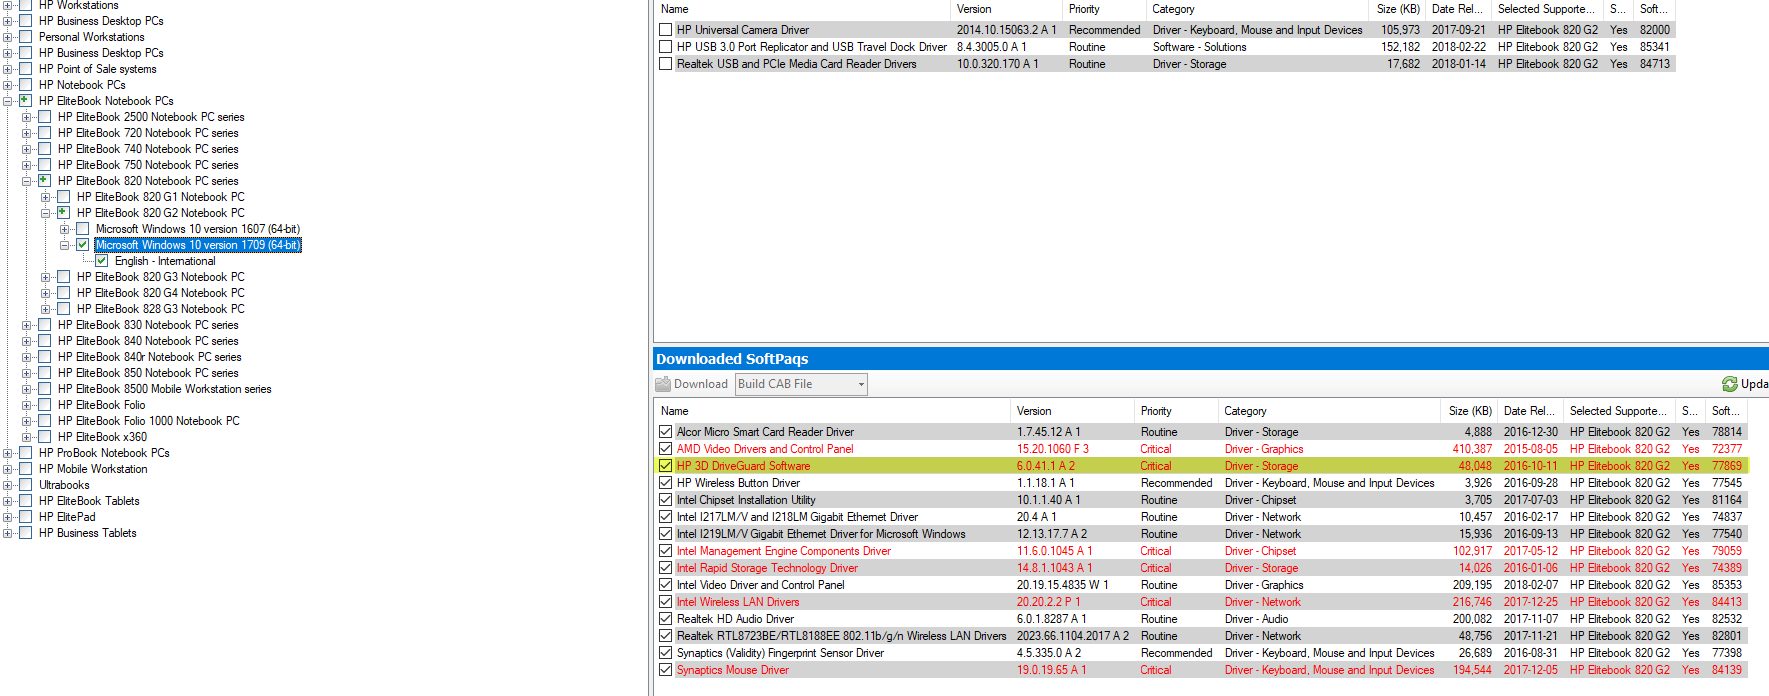
Task: Check the HP Universal Camera Driver checkbox
Action: (x=665, y=30)
